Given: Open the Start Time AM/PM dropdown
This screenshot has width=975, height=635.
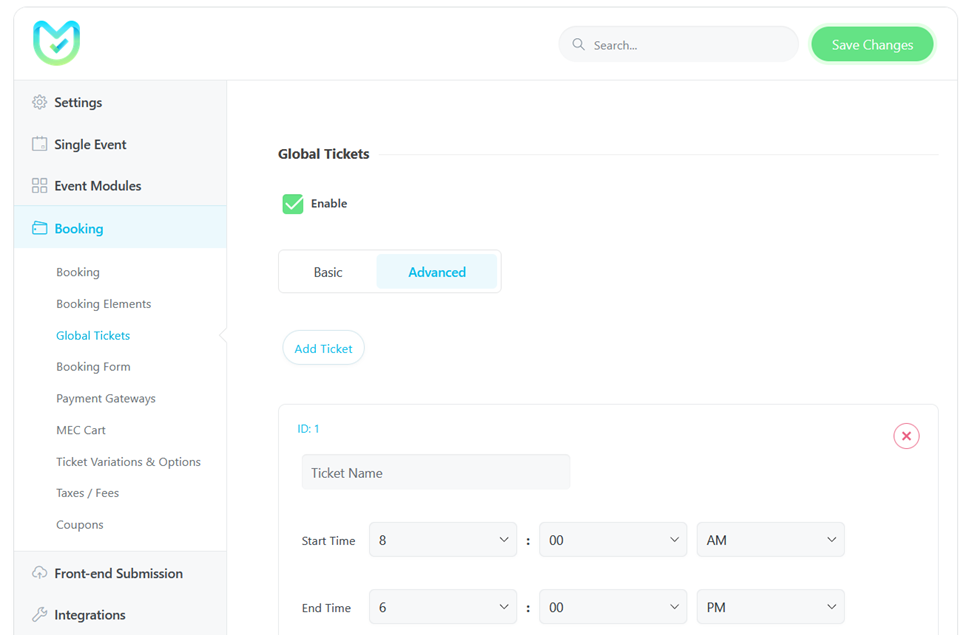Looking at the screenshot, I should pyautogui.click(x=770, y=540).
